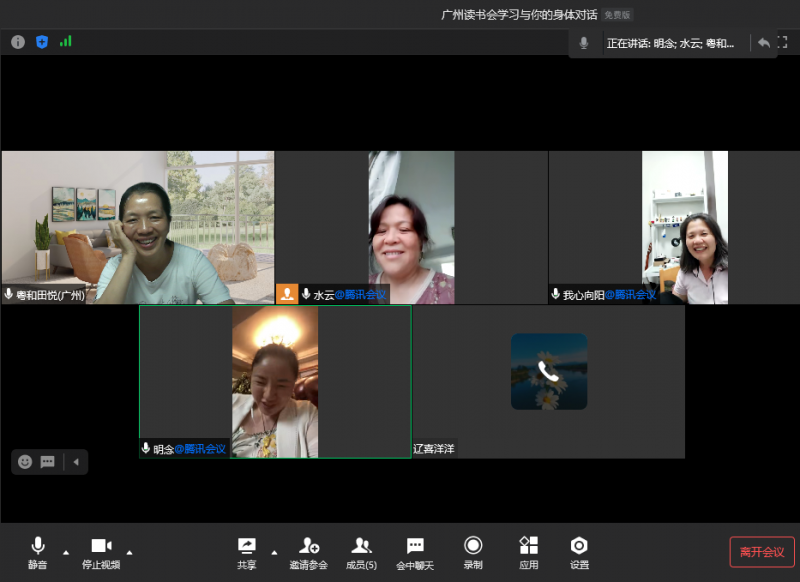Screen dimensions: 800x582
Task: Mute microphone with 静音
Action: [38, 552]
